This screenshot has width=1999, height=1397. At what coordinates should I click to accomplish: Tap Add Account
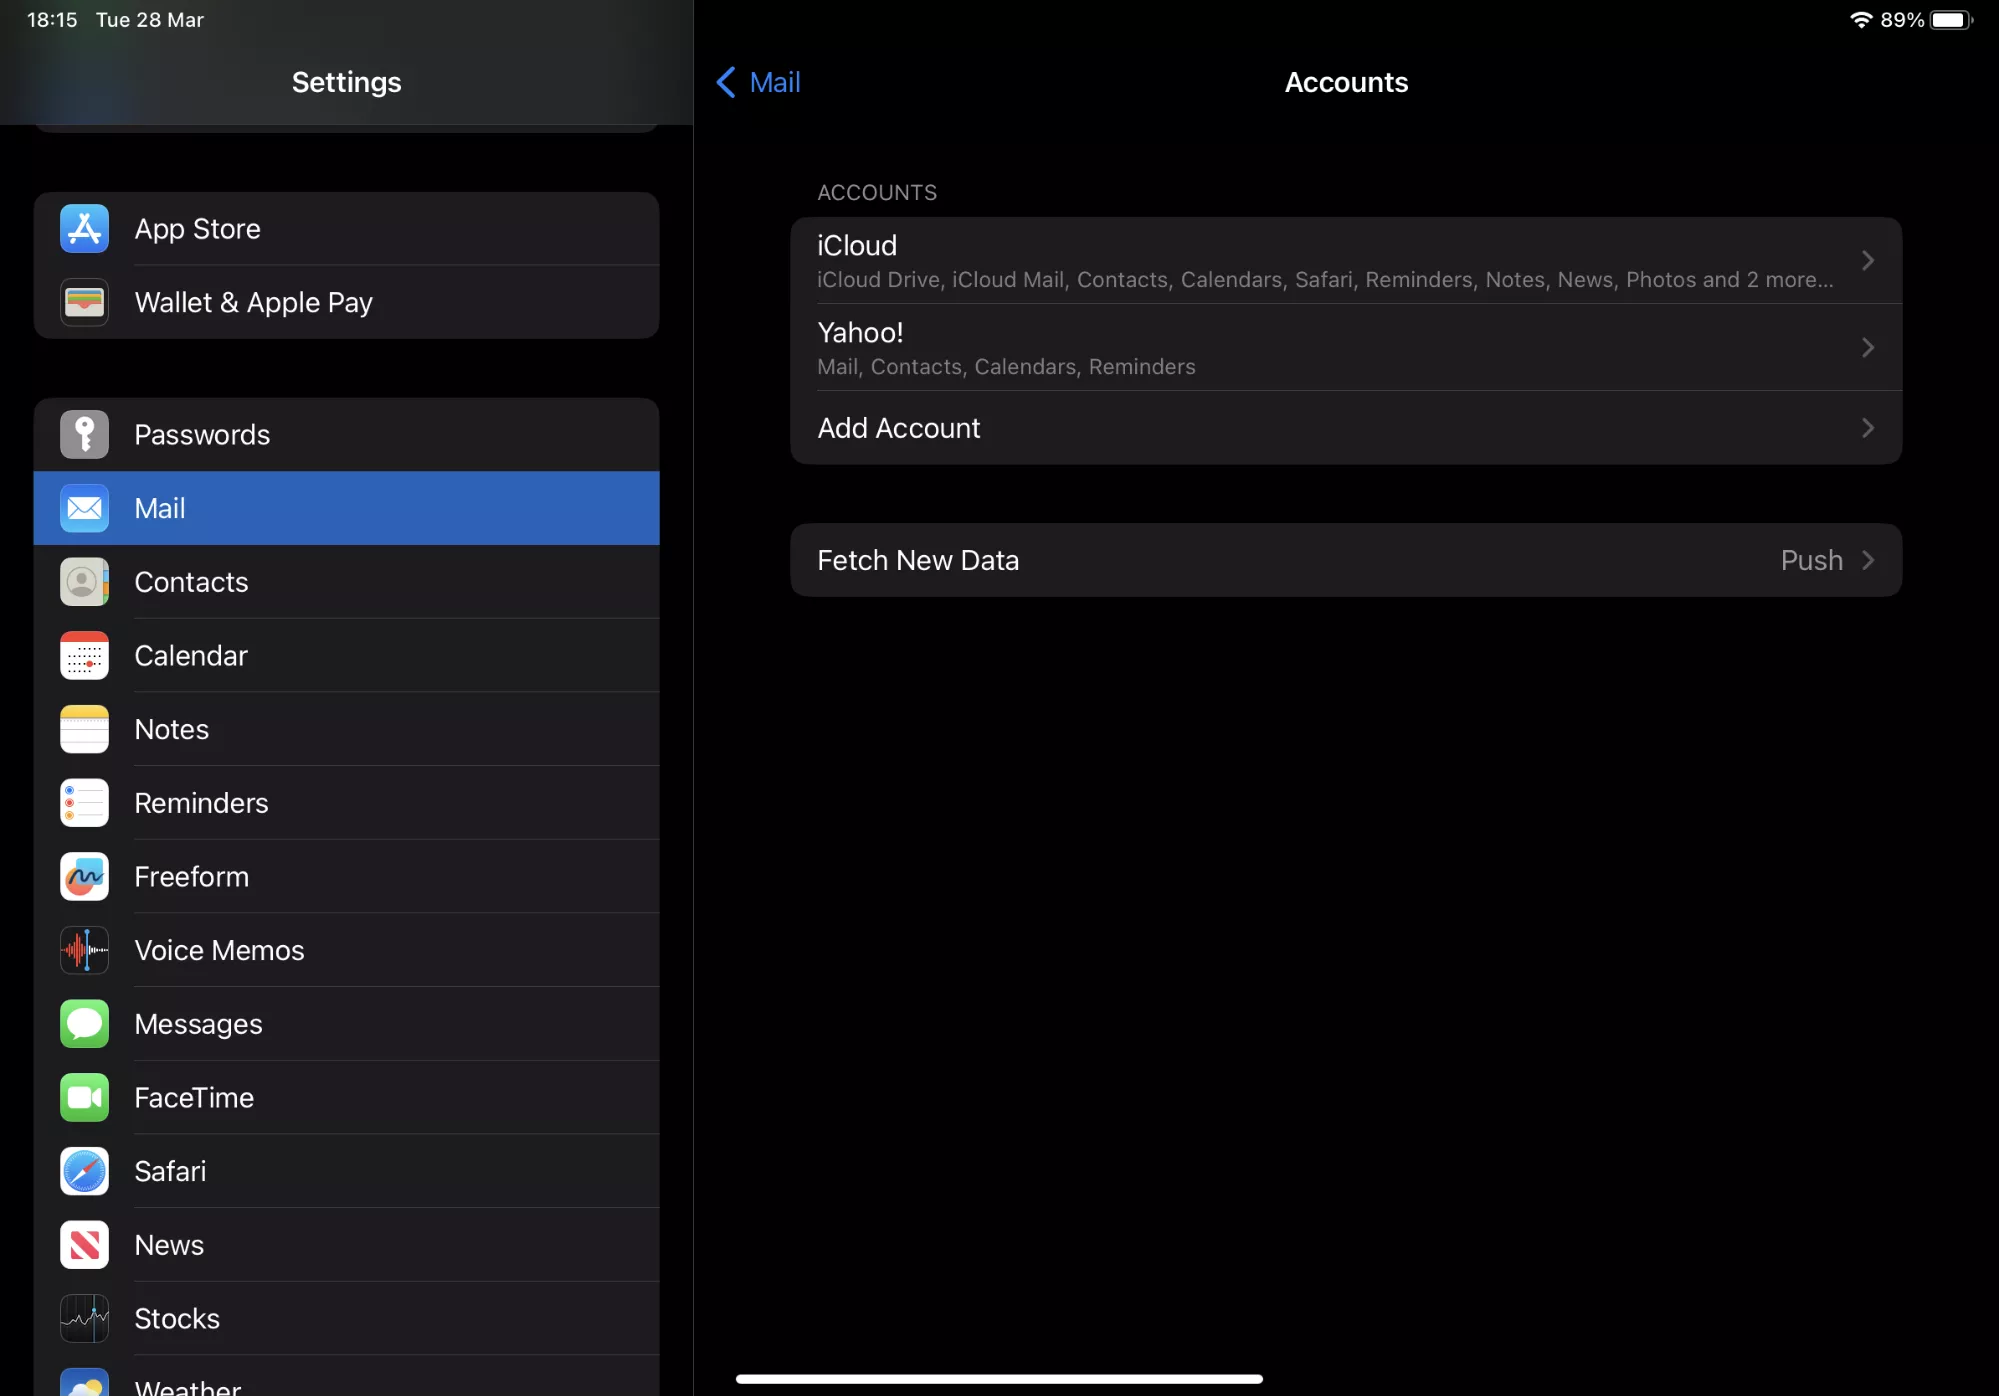pyautogui.click(x=1345, y=428)
